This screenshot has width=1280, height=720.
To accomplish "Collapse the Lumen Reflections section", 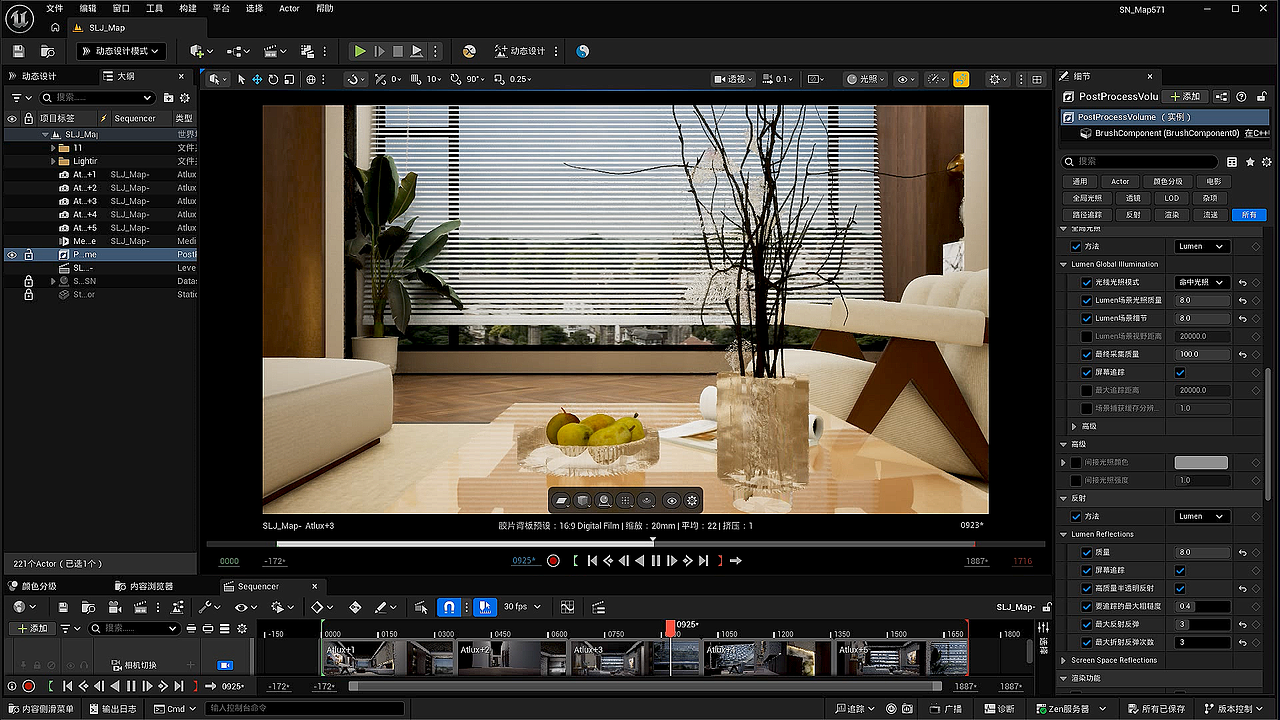I will coord(1064,534).
